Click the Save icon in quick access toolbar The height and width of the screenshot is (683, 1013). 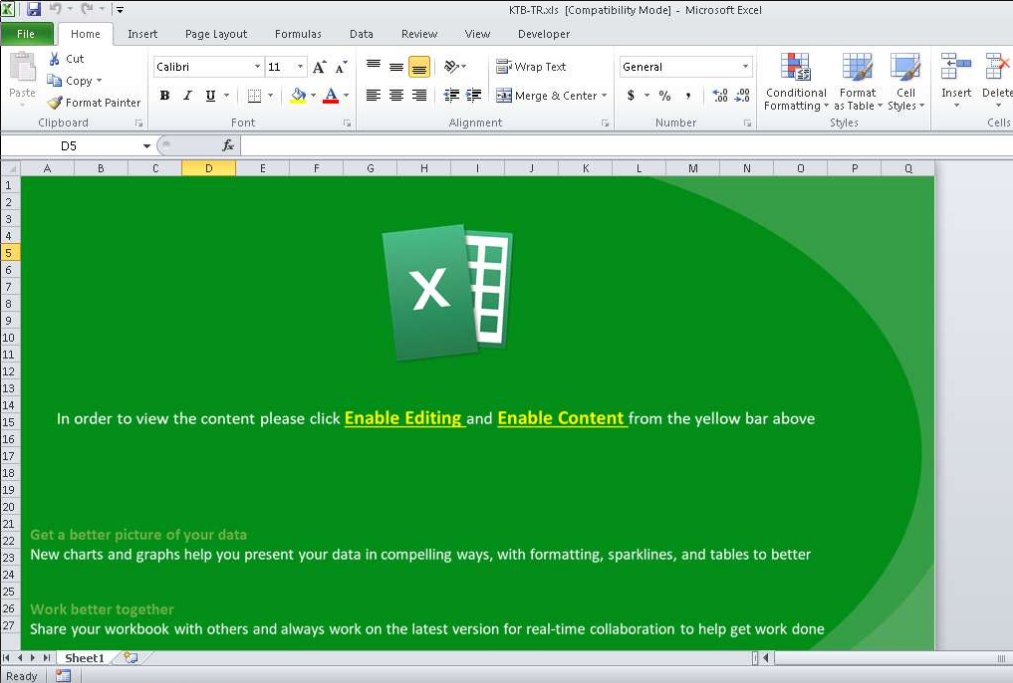coord(34,9)
